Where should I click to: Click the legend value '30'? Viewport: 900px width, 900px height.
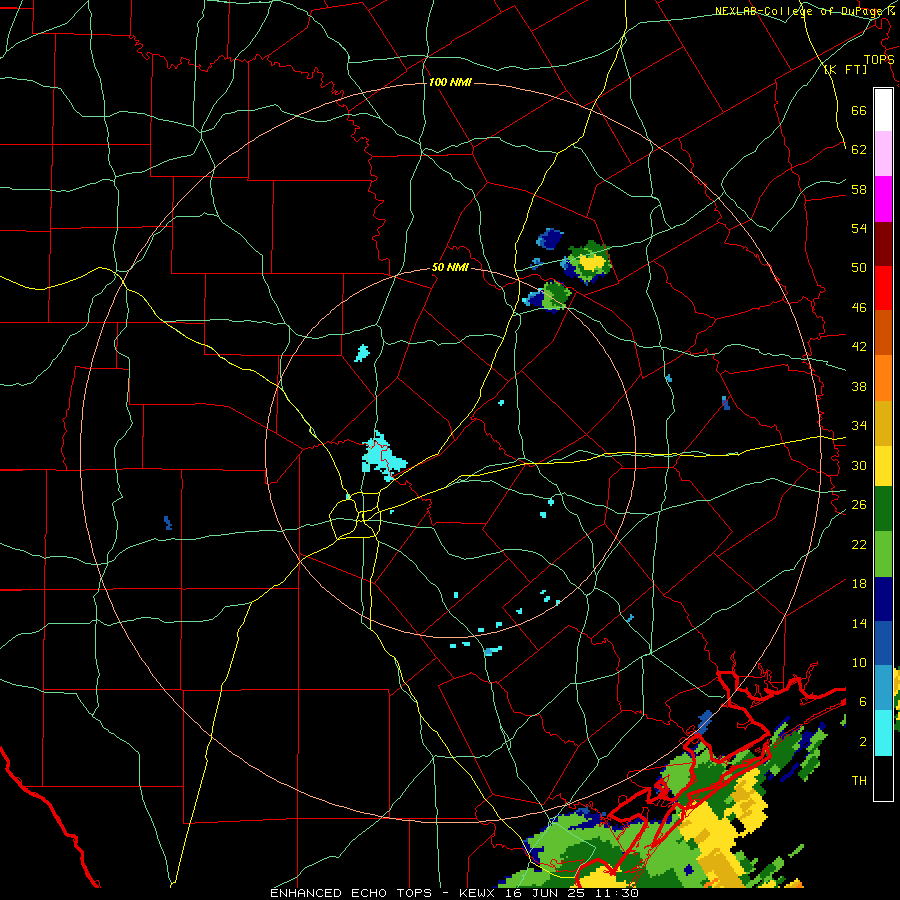point(859,465)
